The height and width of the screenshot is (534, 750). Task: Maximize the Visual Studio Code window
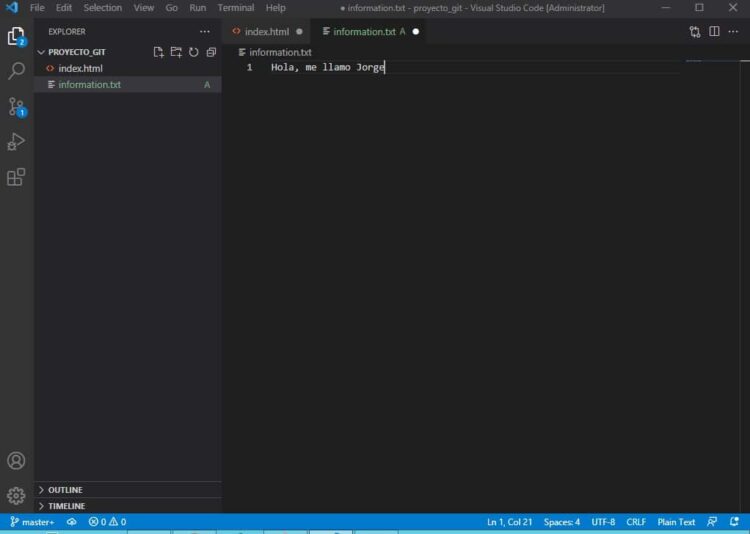(699, 8)
